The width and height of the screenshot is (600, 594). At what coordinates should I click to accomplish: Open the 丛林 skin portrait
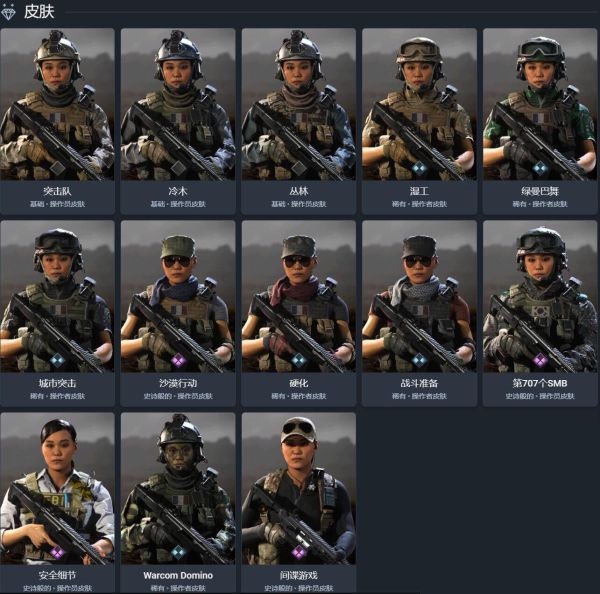pos(299,104)
